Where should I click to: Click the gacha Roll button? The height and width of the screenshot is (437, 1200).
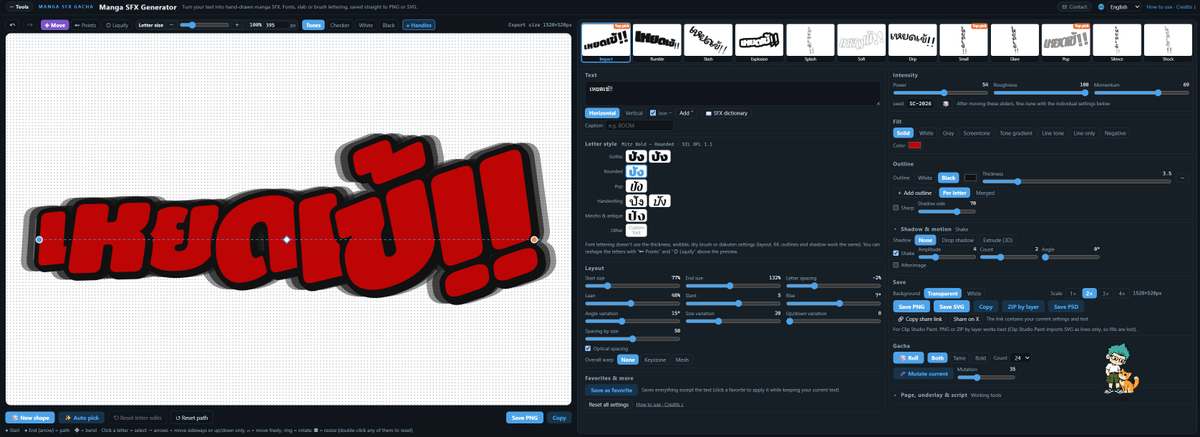coord(908,357)
